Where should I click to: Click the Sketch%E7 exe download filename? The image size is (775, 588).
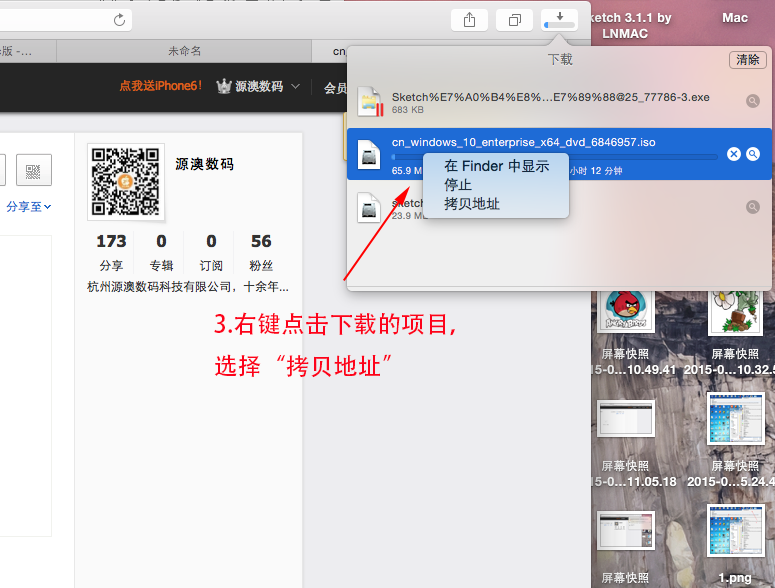[551, 97]
